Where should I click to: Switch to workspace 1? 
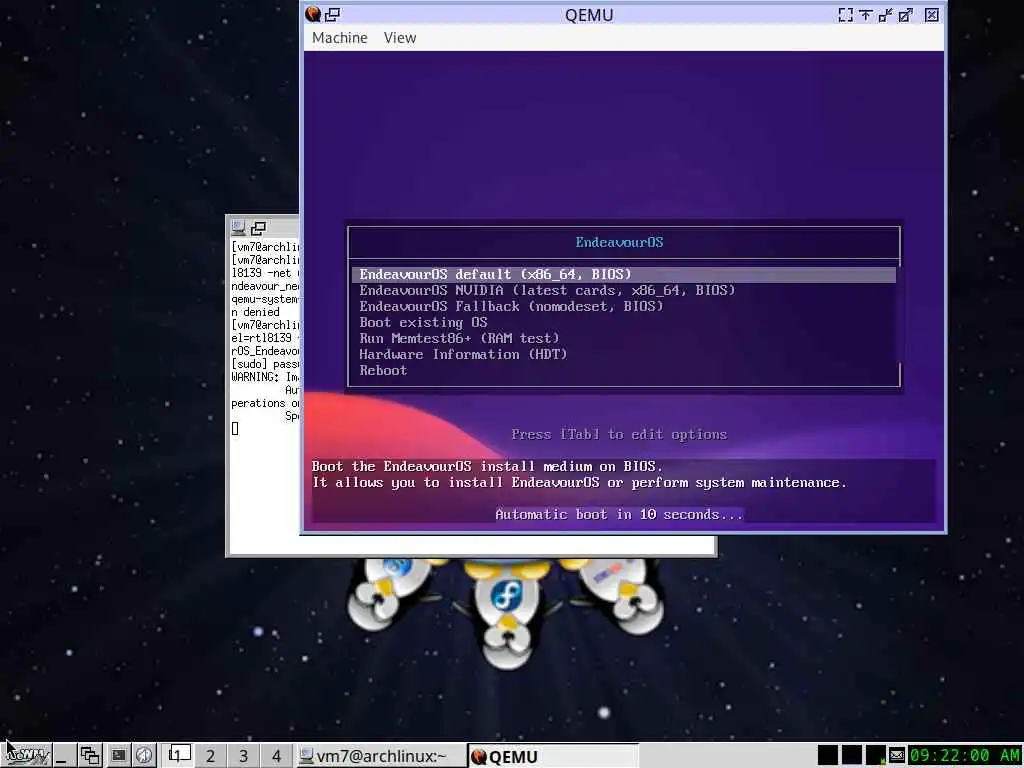(x=177, y=756)
